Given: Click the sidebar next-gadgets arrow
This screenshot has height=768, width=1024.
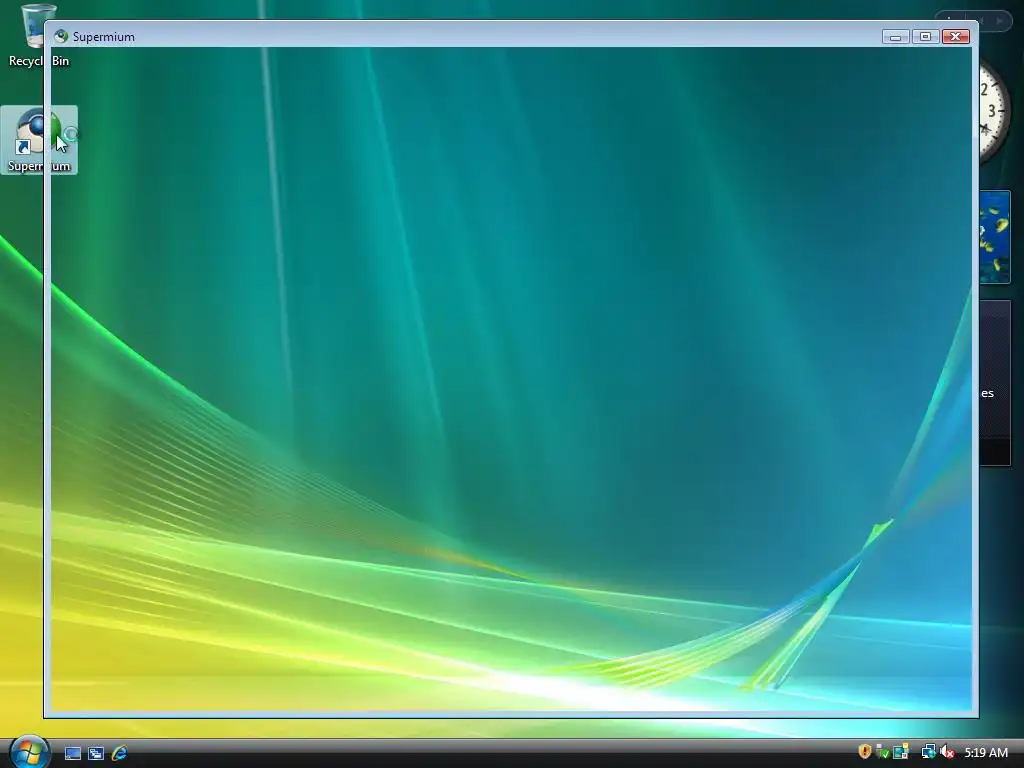Looking at the screenshot, I should click(1000, 21).
